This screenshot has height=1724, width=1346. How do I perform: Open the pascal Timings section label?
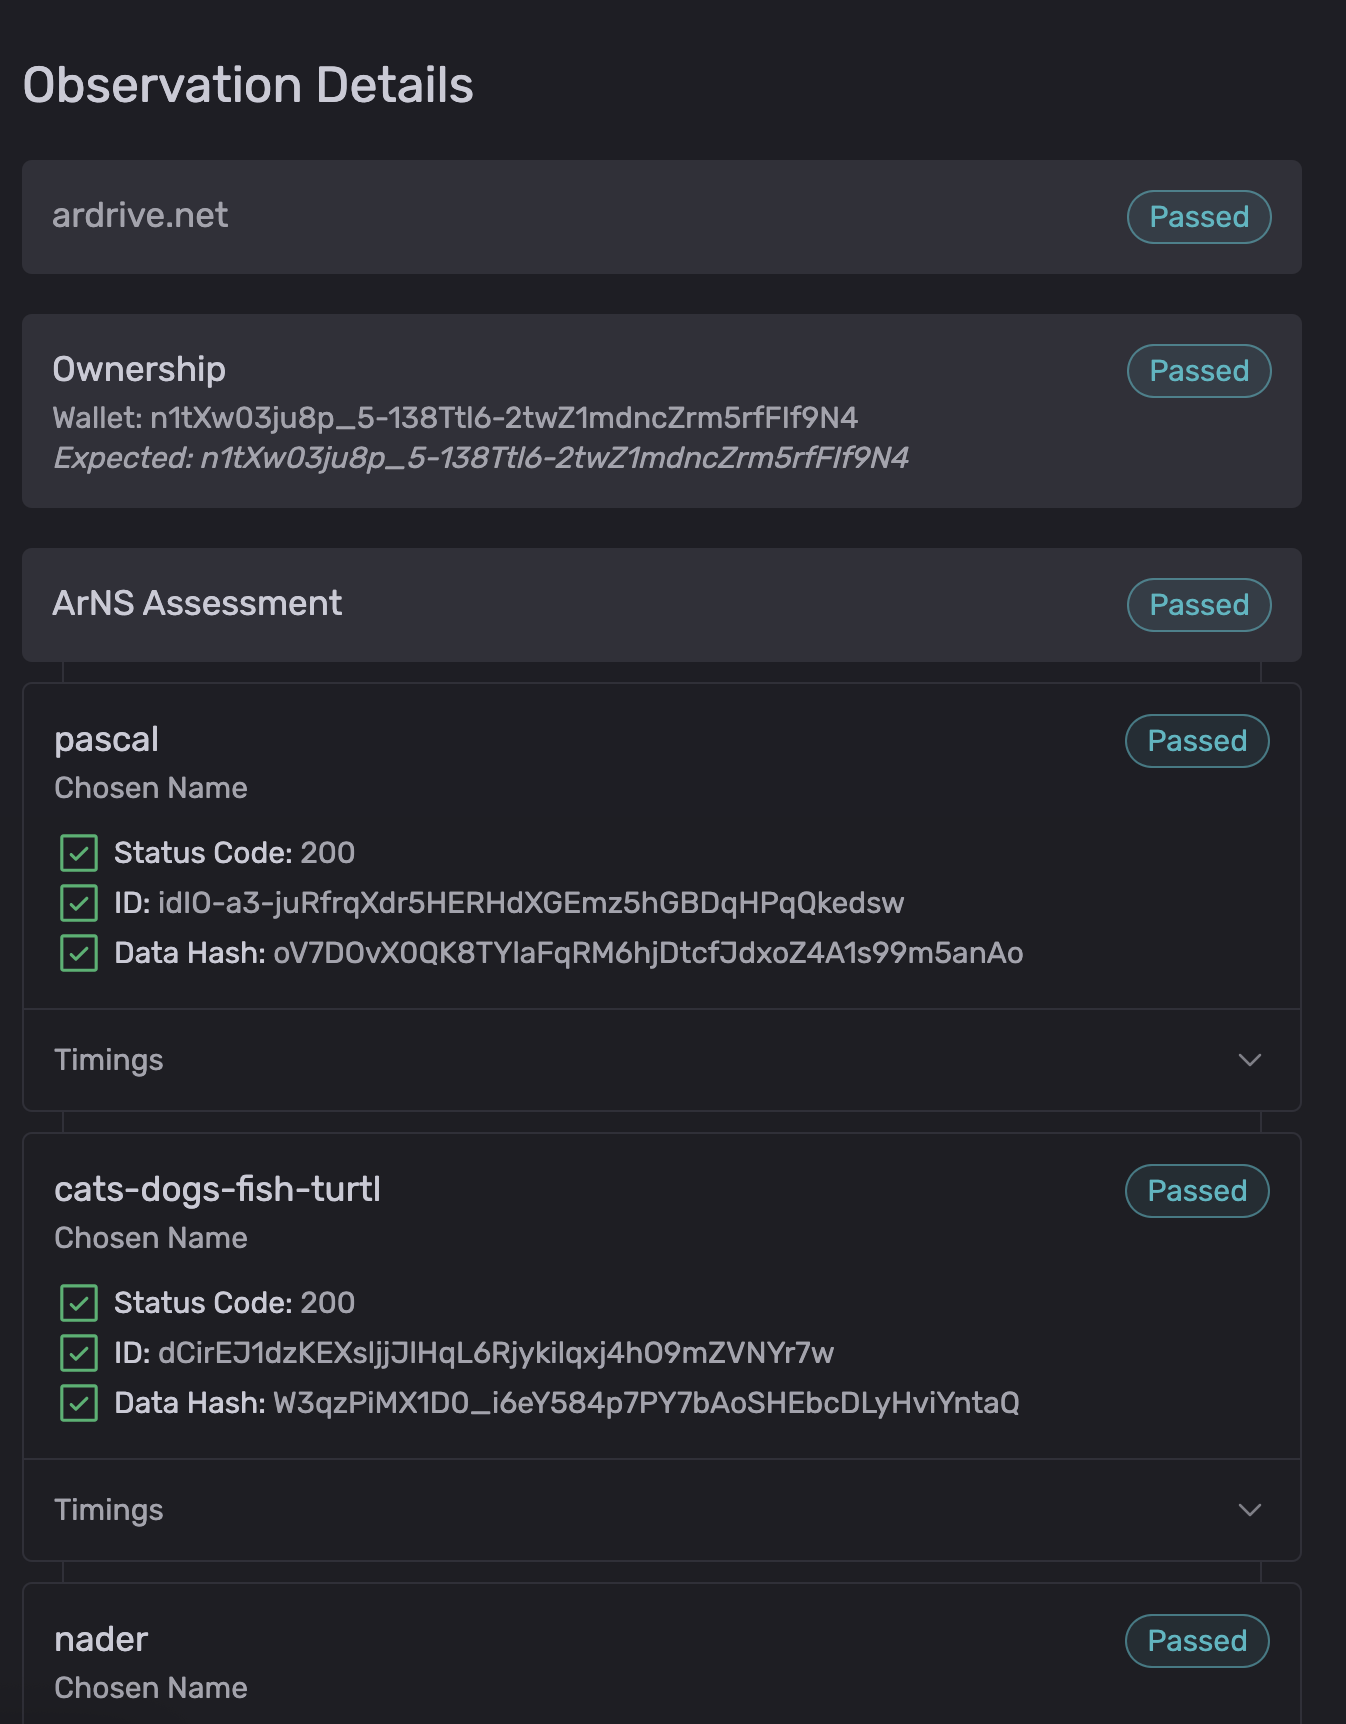tap(109, 1060)
